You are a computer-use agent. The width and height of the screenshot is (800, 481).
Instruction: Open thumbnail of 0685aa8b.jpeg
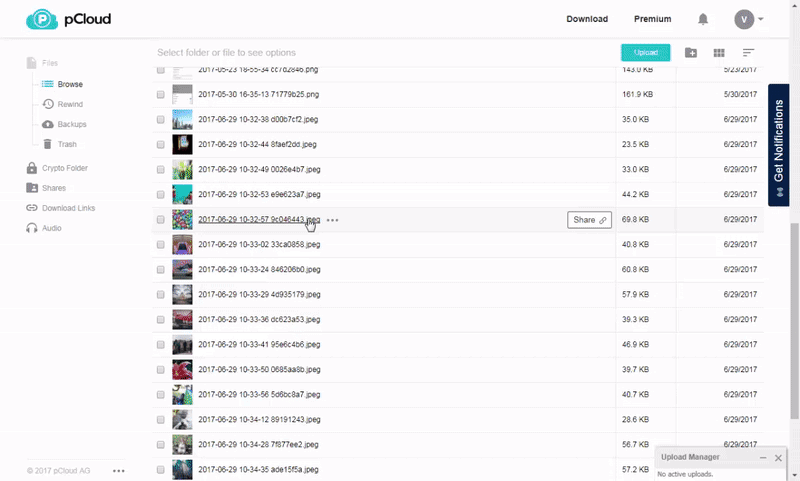pyautogui.click(x=182, y=369)
